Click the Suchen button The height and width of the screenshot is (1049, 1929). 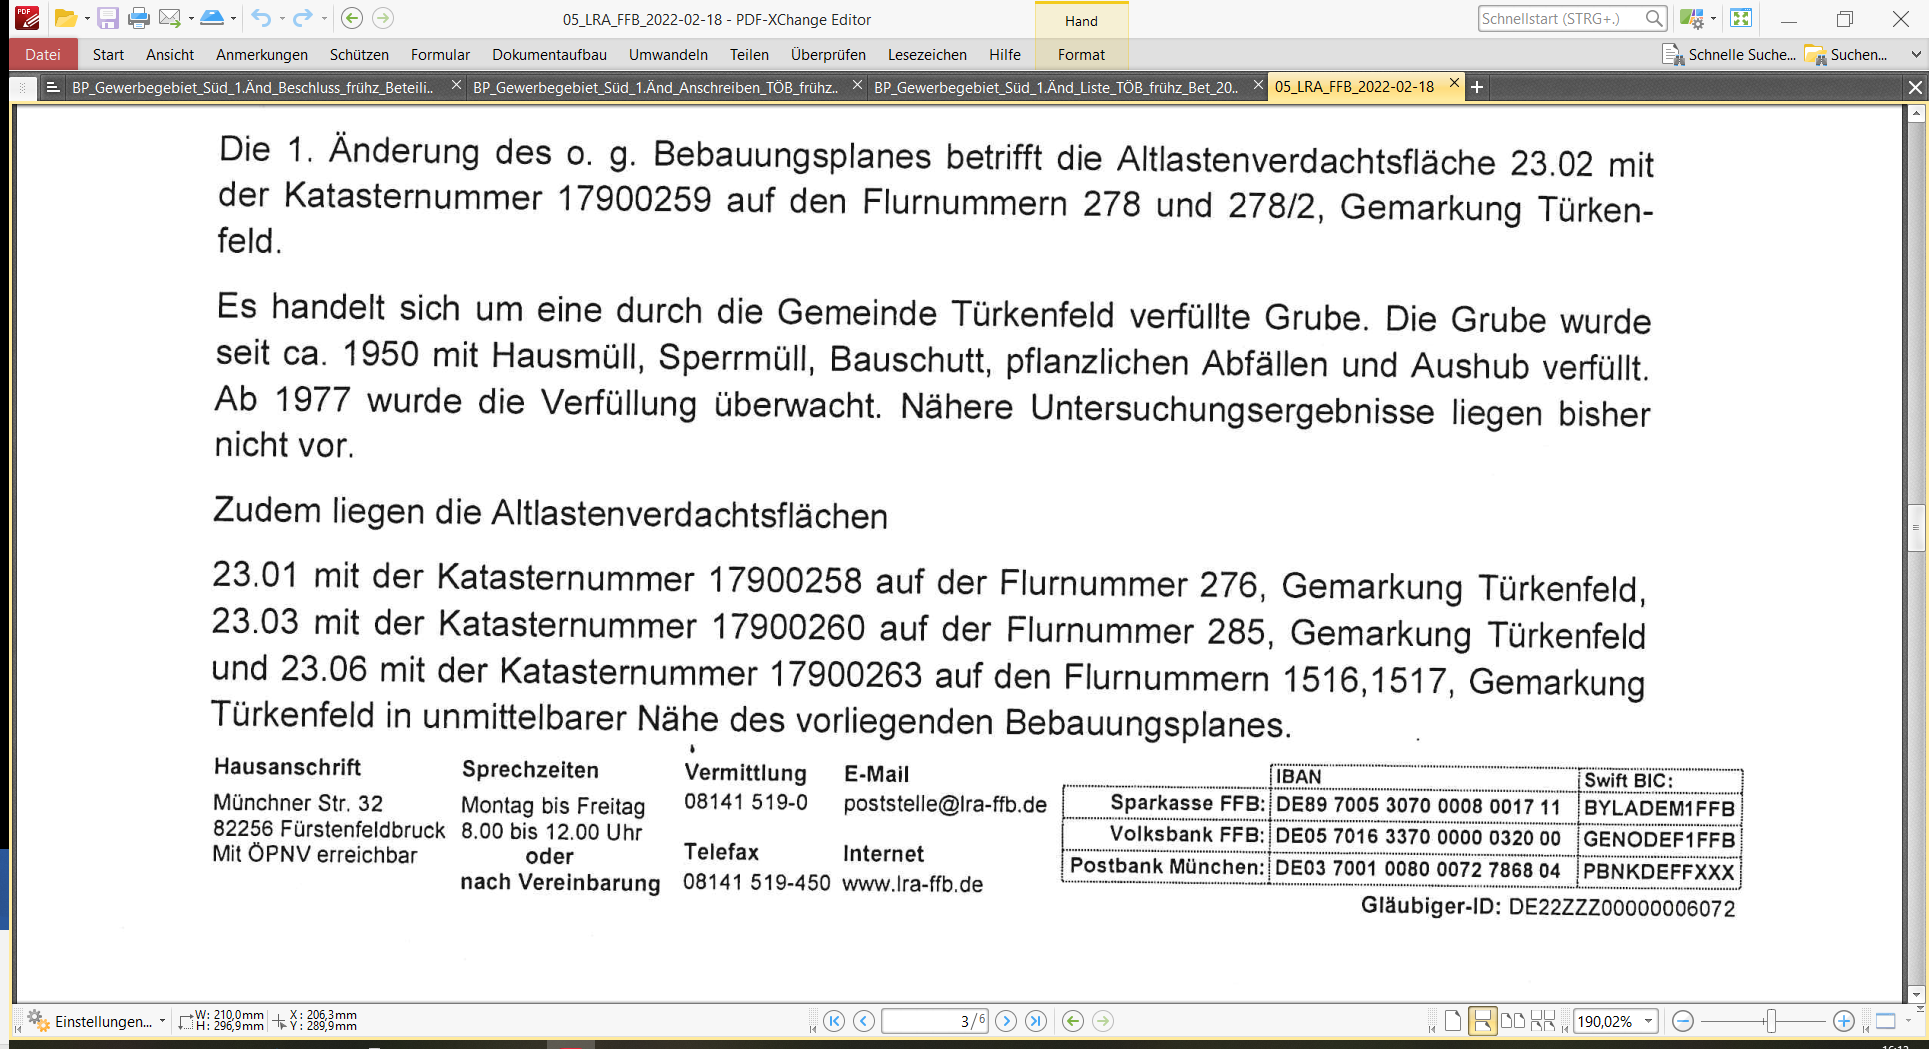(x=1846, y=55)
